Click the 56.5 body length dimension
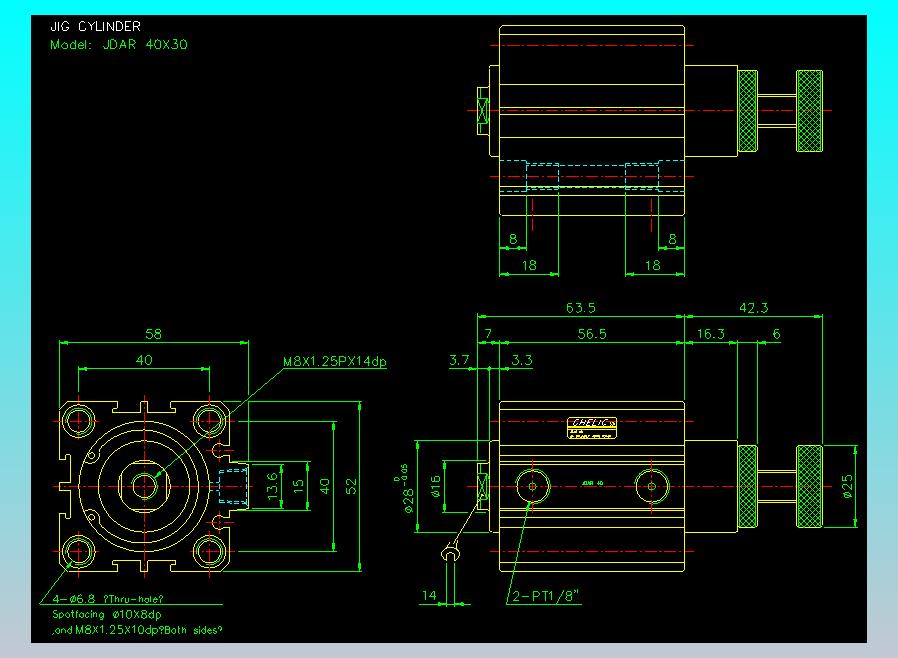The width and height of the screenshot is (898, 658). (x=592, y=334)
